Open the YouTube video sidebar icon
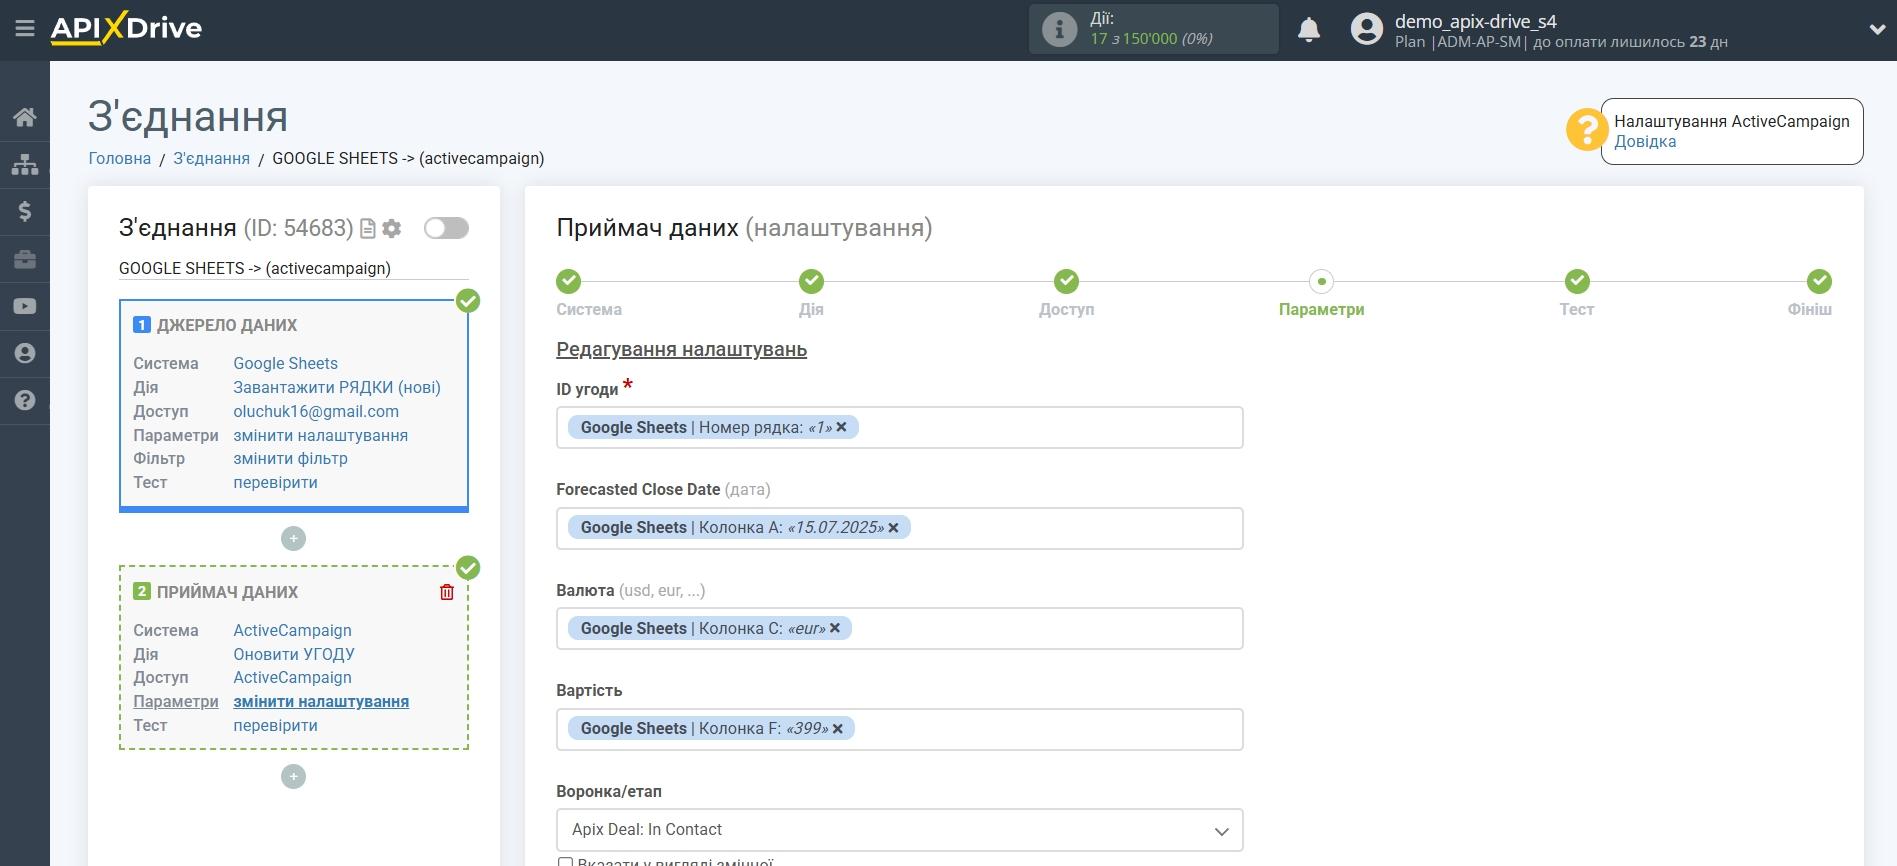The width and height of the screenshot is (1897, 866). pyautogui.click(x=25, y=306)
